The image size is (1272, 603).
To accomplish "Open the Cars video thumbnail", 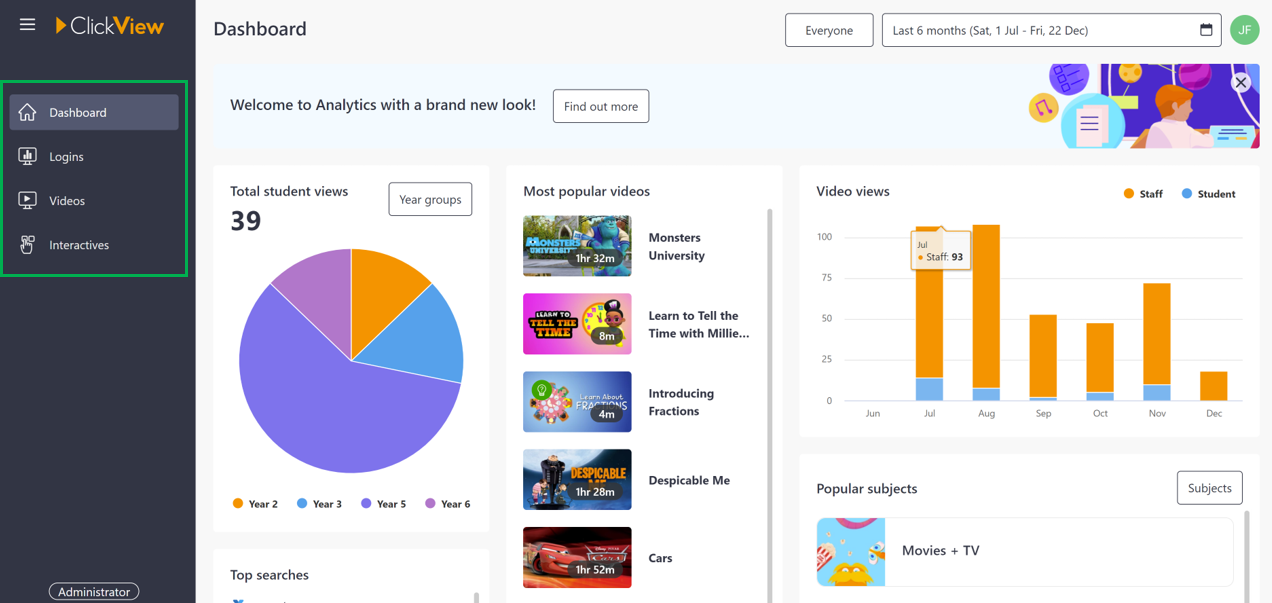I will 577,557.
